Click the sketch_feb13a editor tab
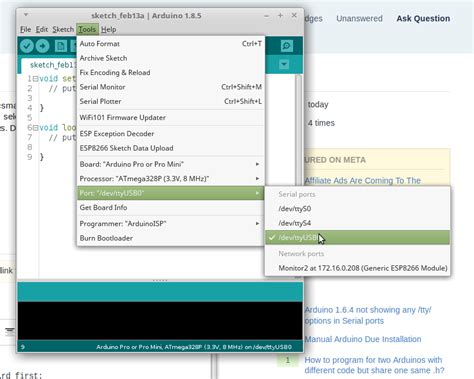Image resolution: width=474 pixels, height=379 pixels. [49, 65]
